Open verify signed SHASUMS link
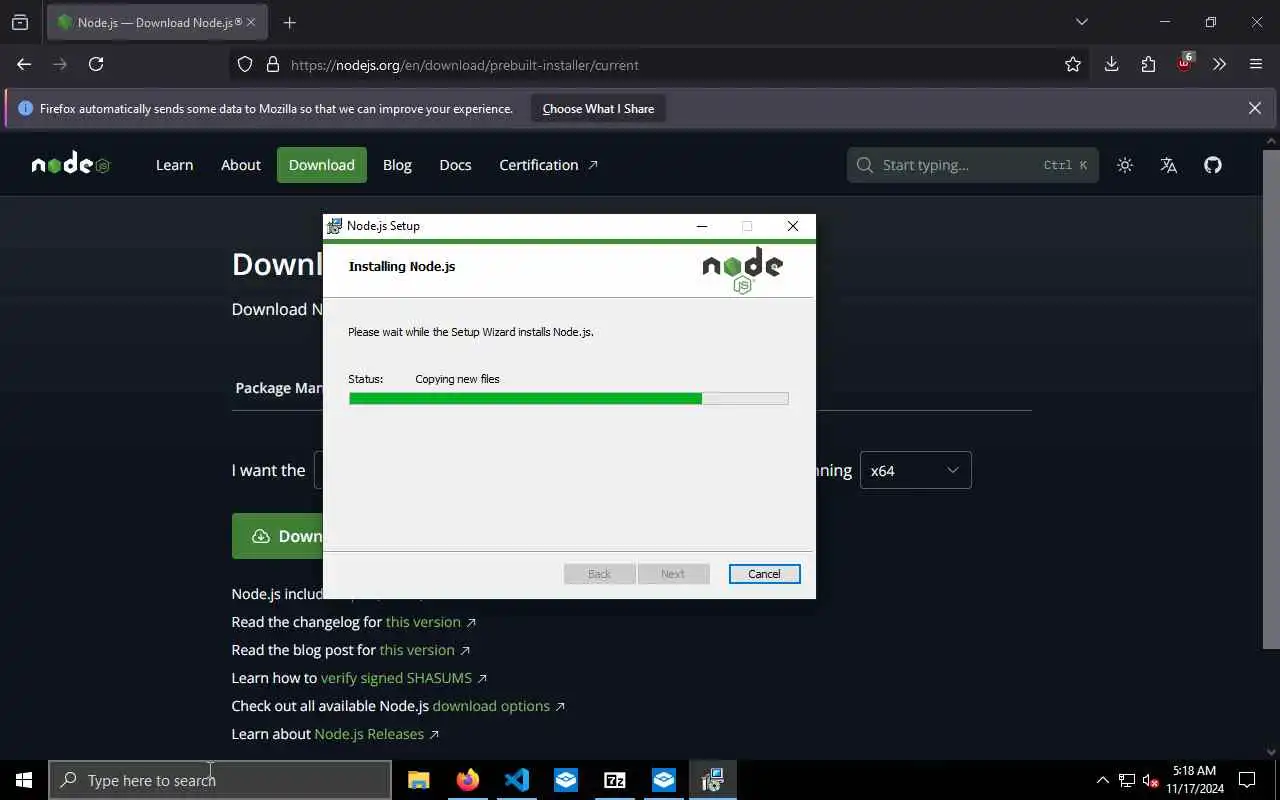The height and width of the screenshot is (800, 1280). [x=396, y=678]
